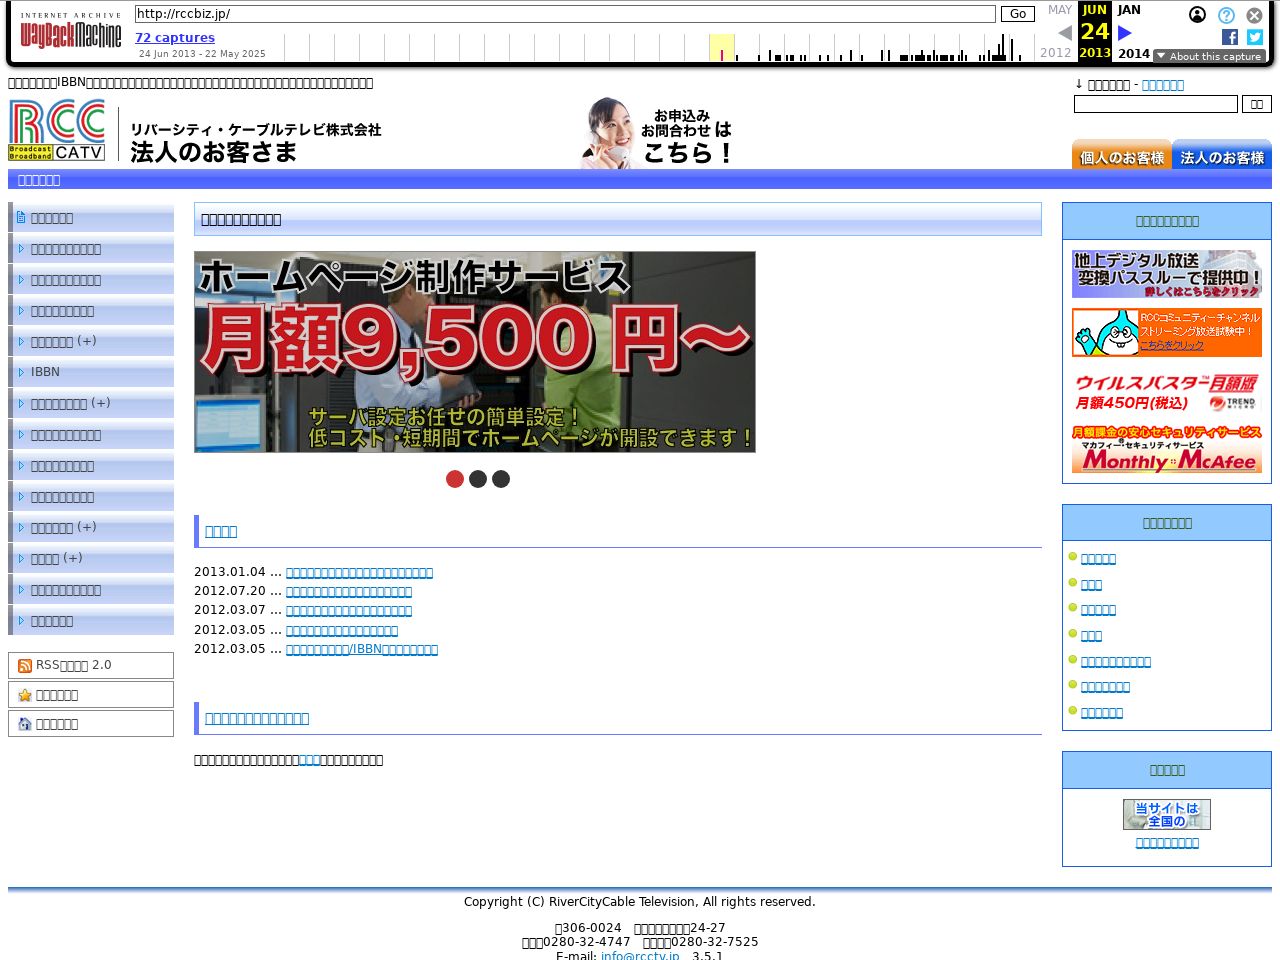Click the heading link above the news dates
This screenshot has width=1280, height=960.
pyautogui.click(x=221, y=531)
